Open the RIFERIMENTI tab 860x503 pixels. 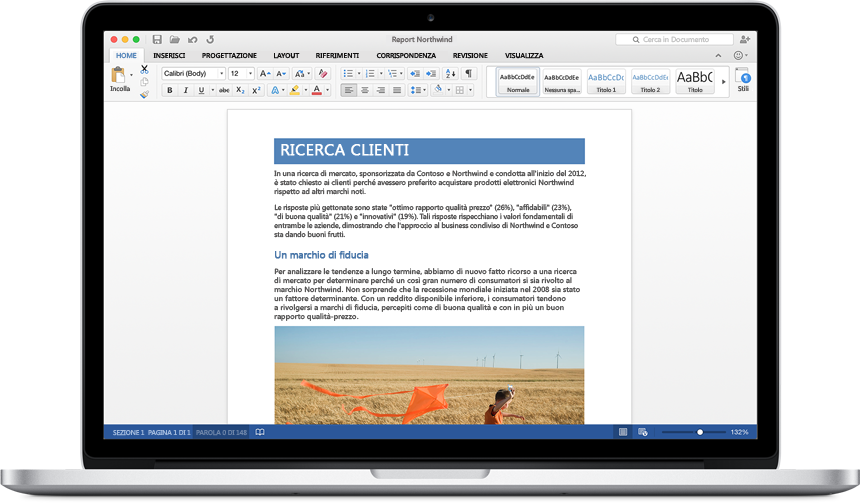[337, 55]
